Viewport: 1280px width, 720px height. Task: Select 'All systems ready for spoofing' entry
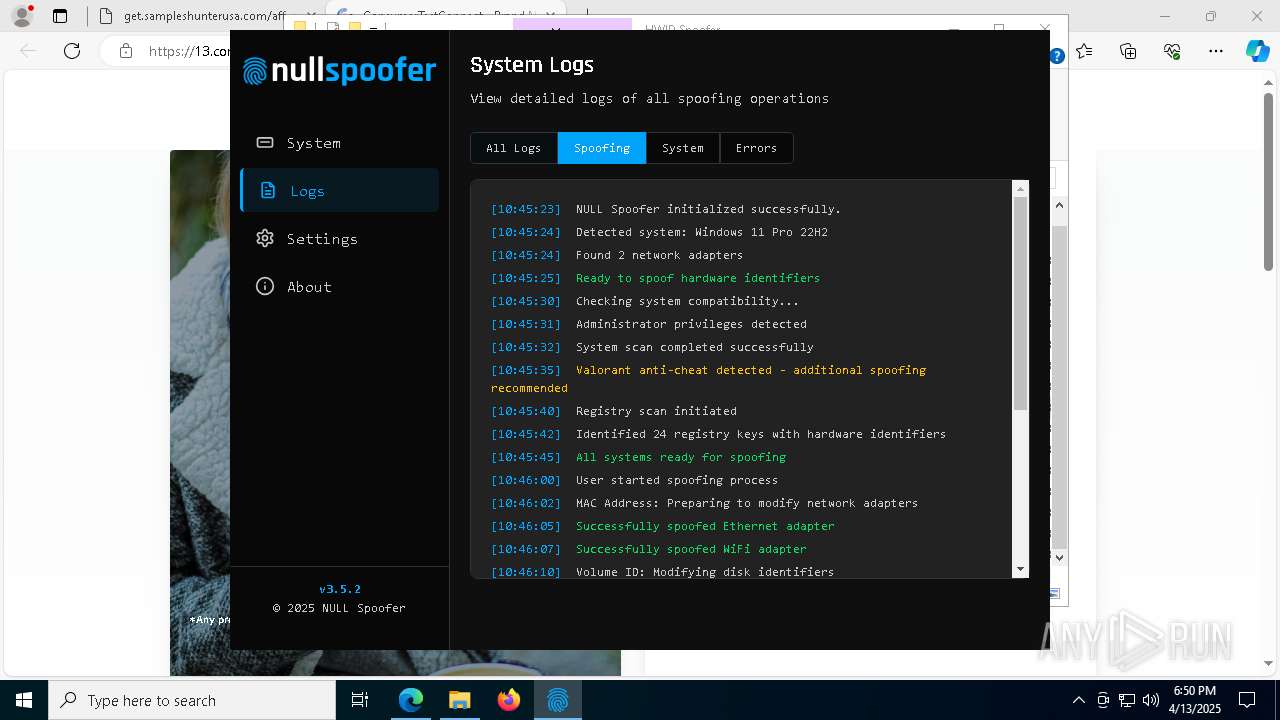click(x=681, y=457)
